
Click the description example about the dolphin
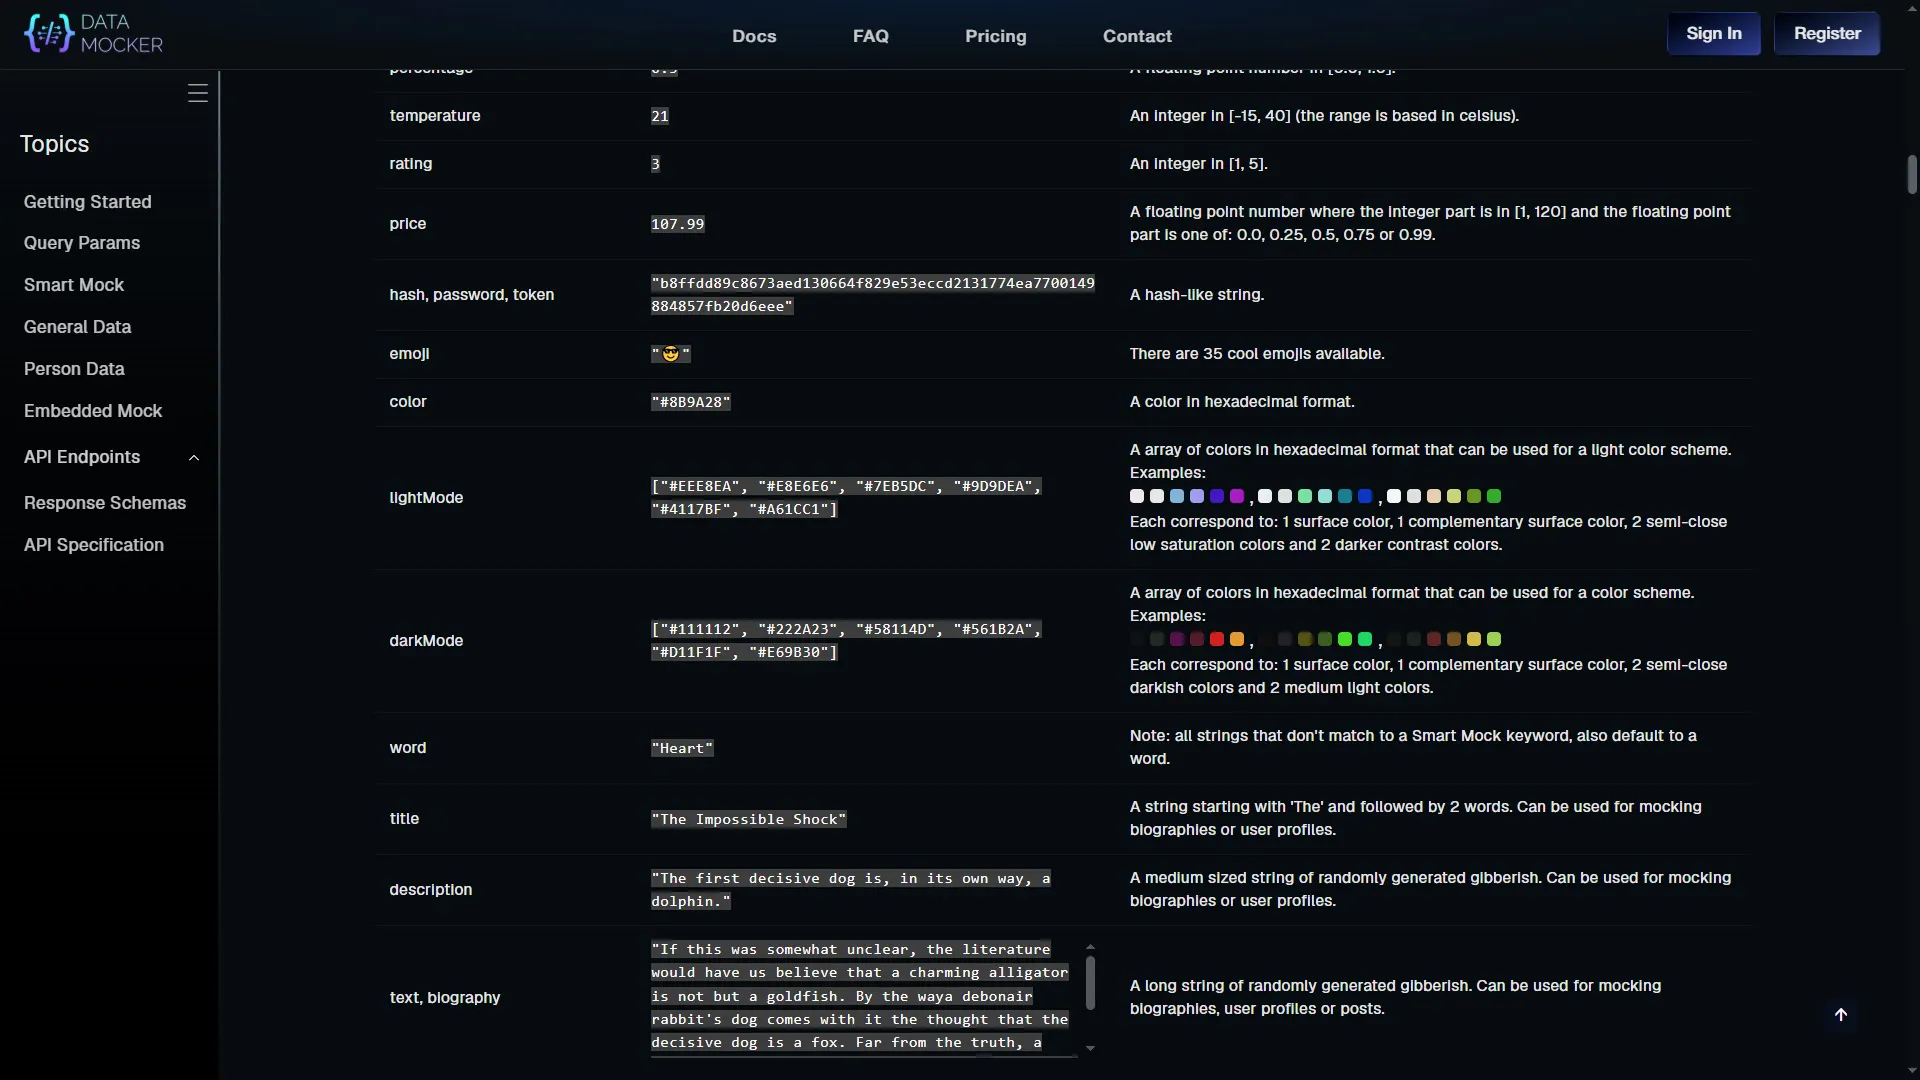[851, 890]
